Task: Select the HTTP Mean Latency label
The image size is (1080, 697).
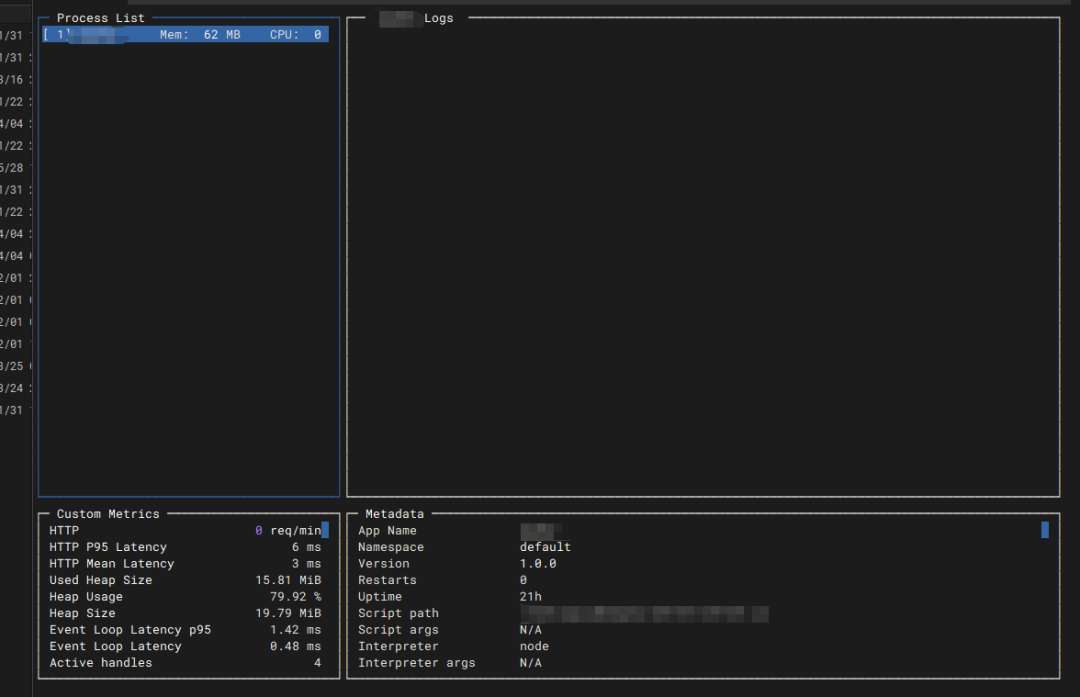Action: click(112, 563)
